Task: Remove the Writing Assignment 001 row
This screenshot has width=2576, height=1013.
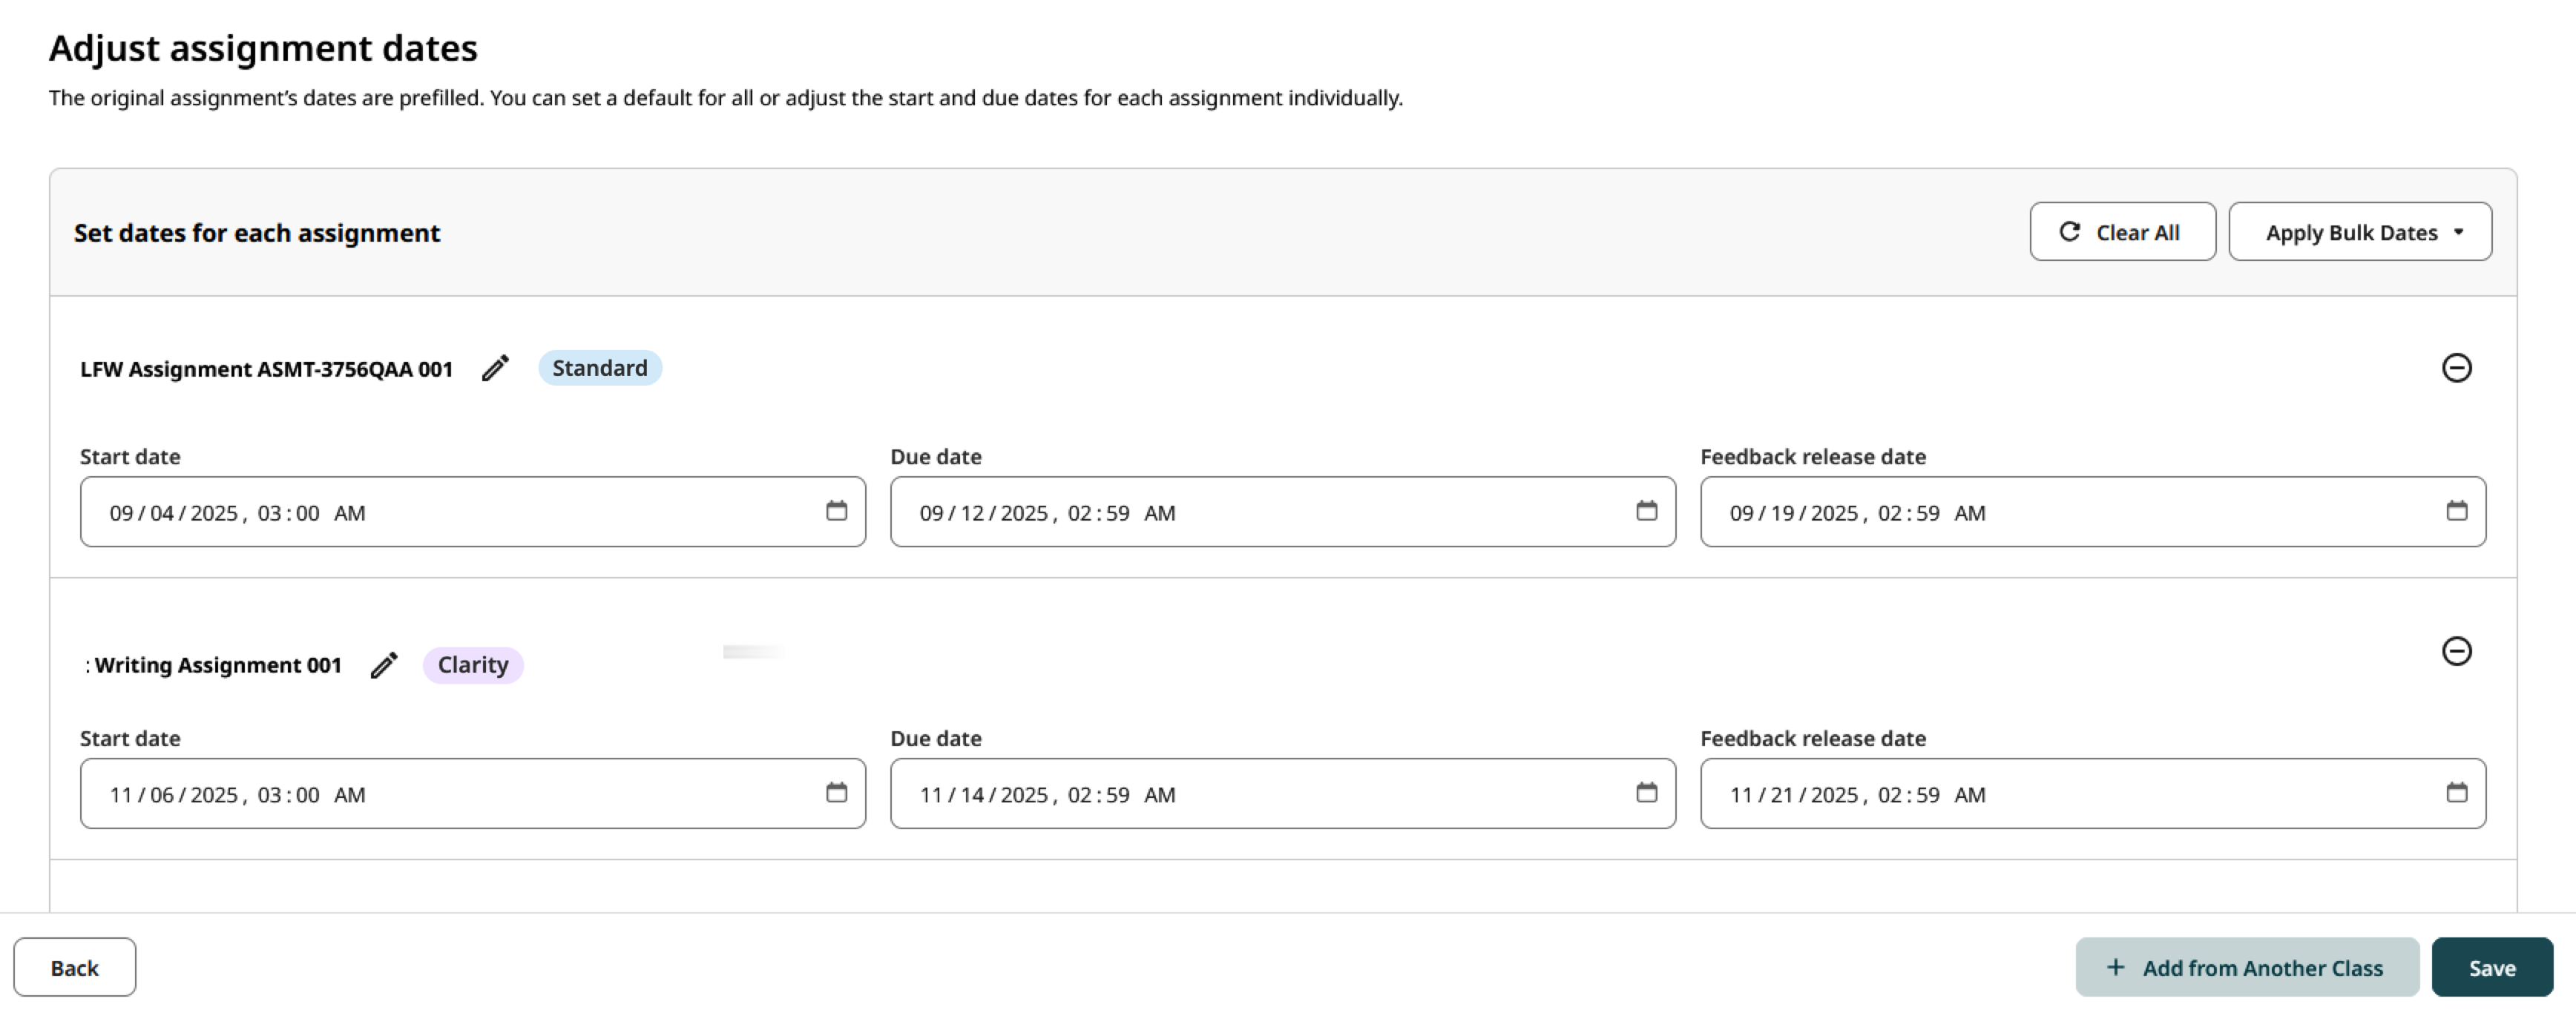Action: pos(2456,651)
